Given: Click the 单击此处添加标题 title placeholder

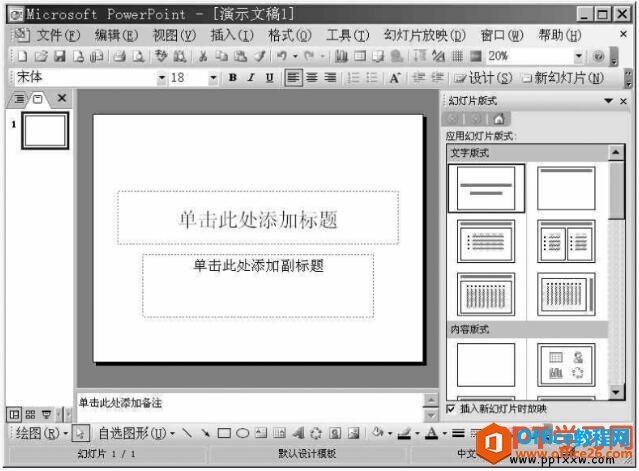Looking at the screenshot, I should tap(258, 218).
